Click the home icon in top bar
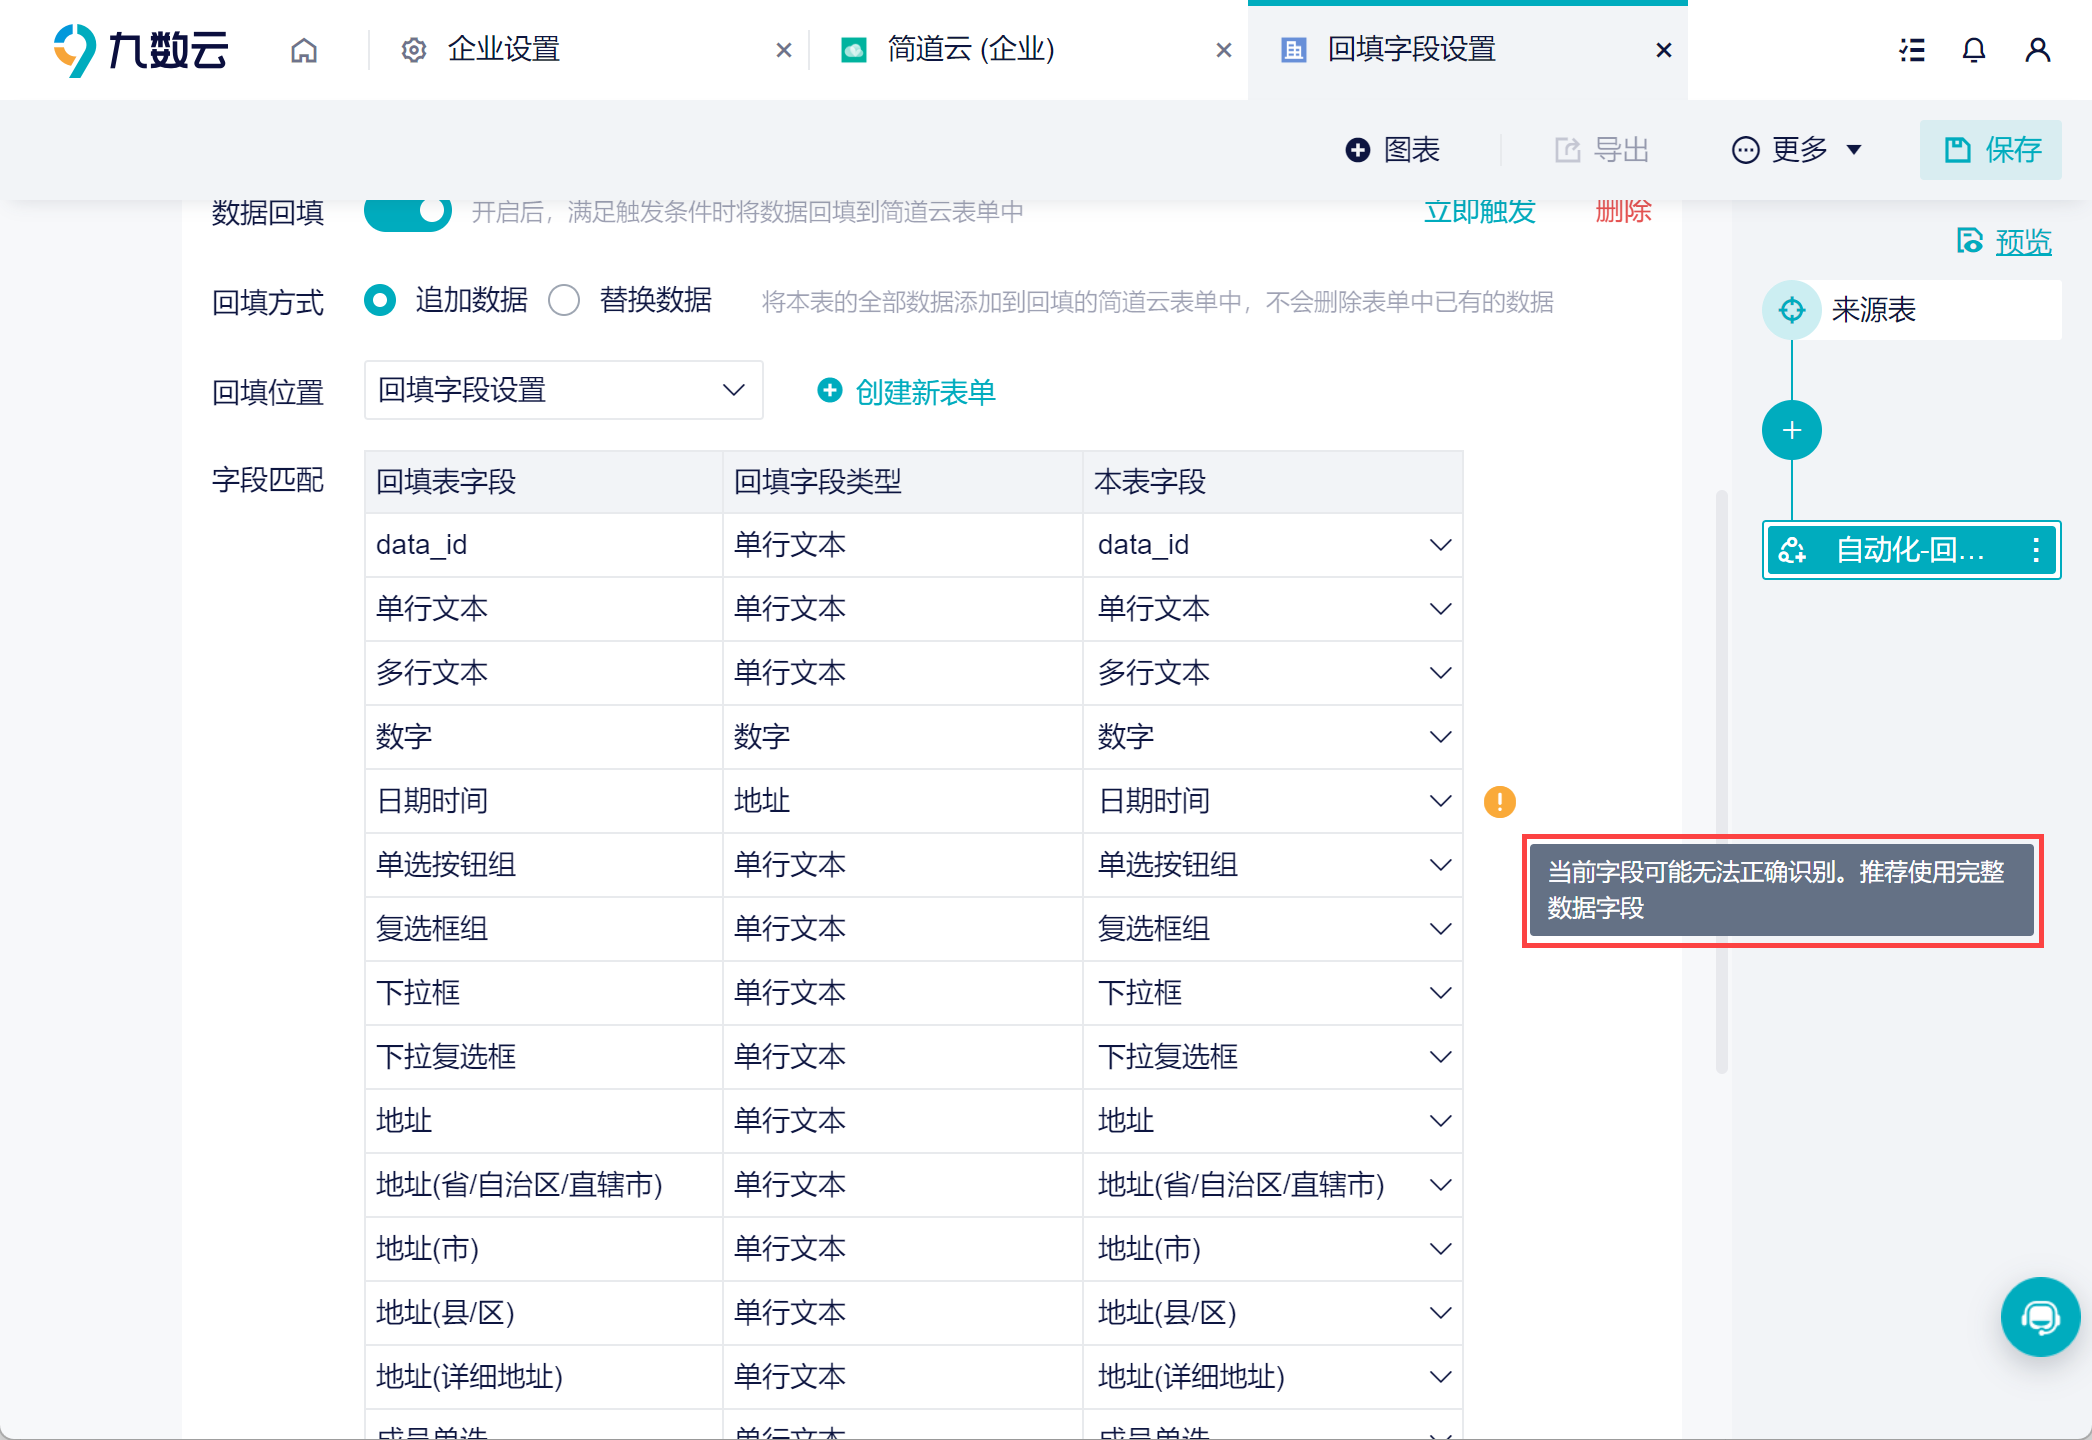Screen dimensions: 2092x1440 point(304,50)
